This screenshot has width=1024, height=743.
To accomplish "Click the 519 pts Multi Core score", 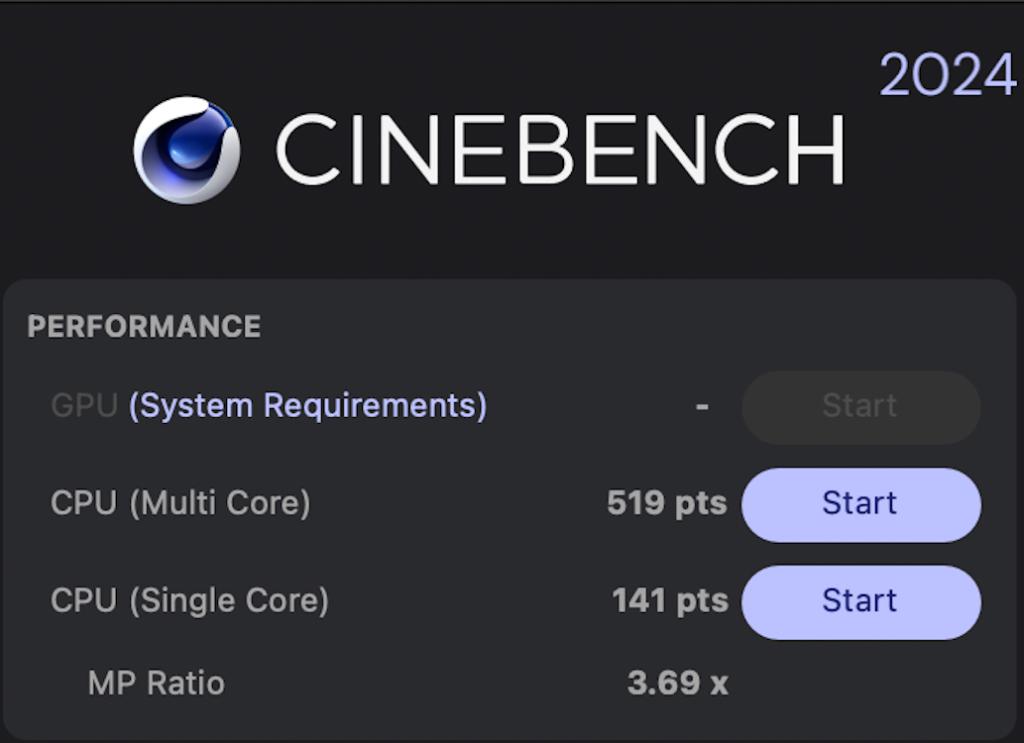I will pyautogui.click(x=666, y=503).
